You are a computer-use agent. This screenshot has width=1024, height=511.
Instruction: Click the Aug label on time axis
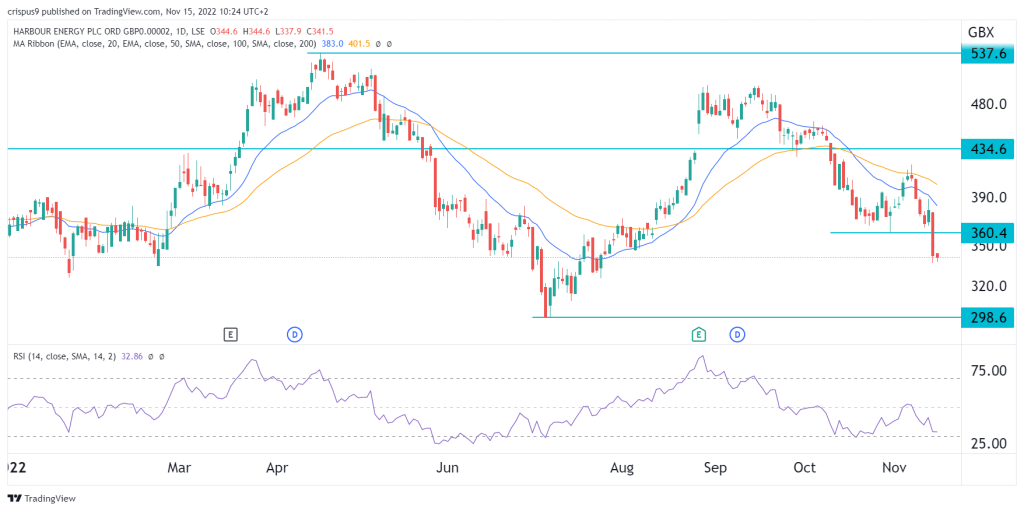pyautogui.click(x=622, y=468)
